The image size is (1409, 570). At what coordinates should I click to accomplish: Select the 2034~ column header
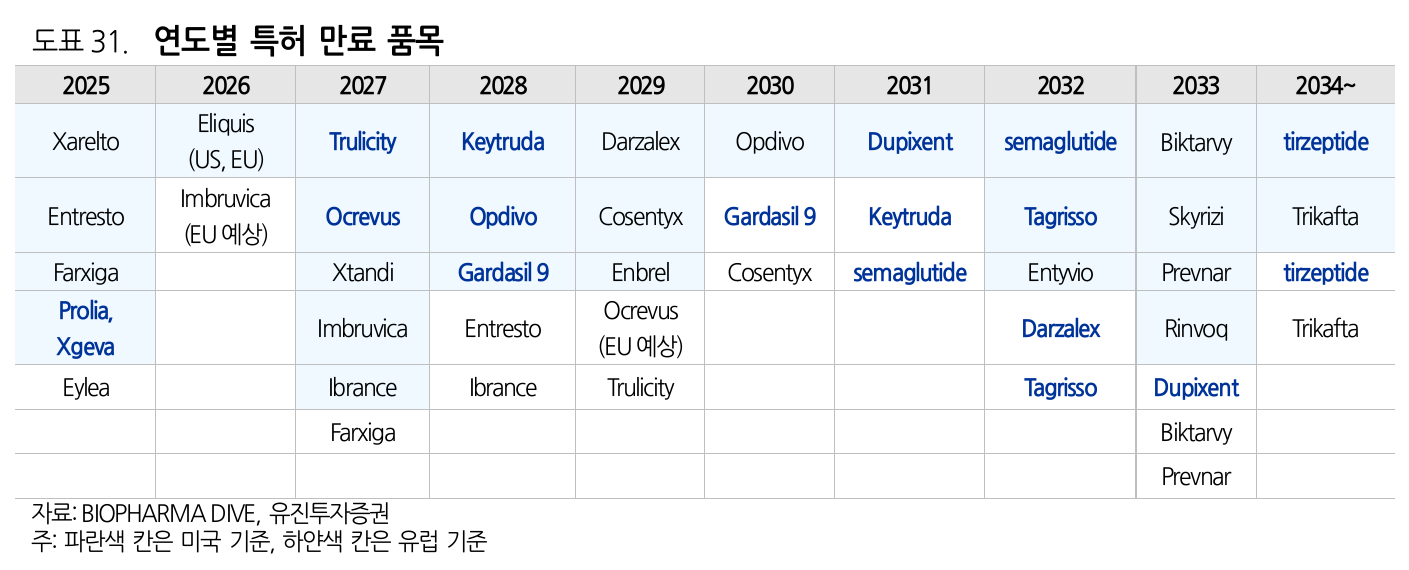click(x=1325, y=86)
